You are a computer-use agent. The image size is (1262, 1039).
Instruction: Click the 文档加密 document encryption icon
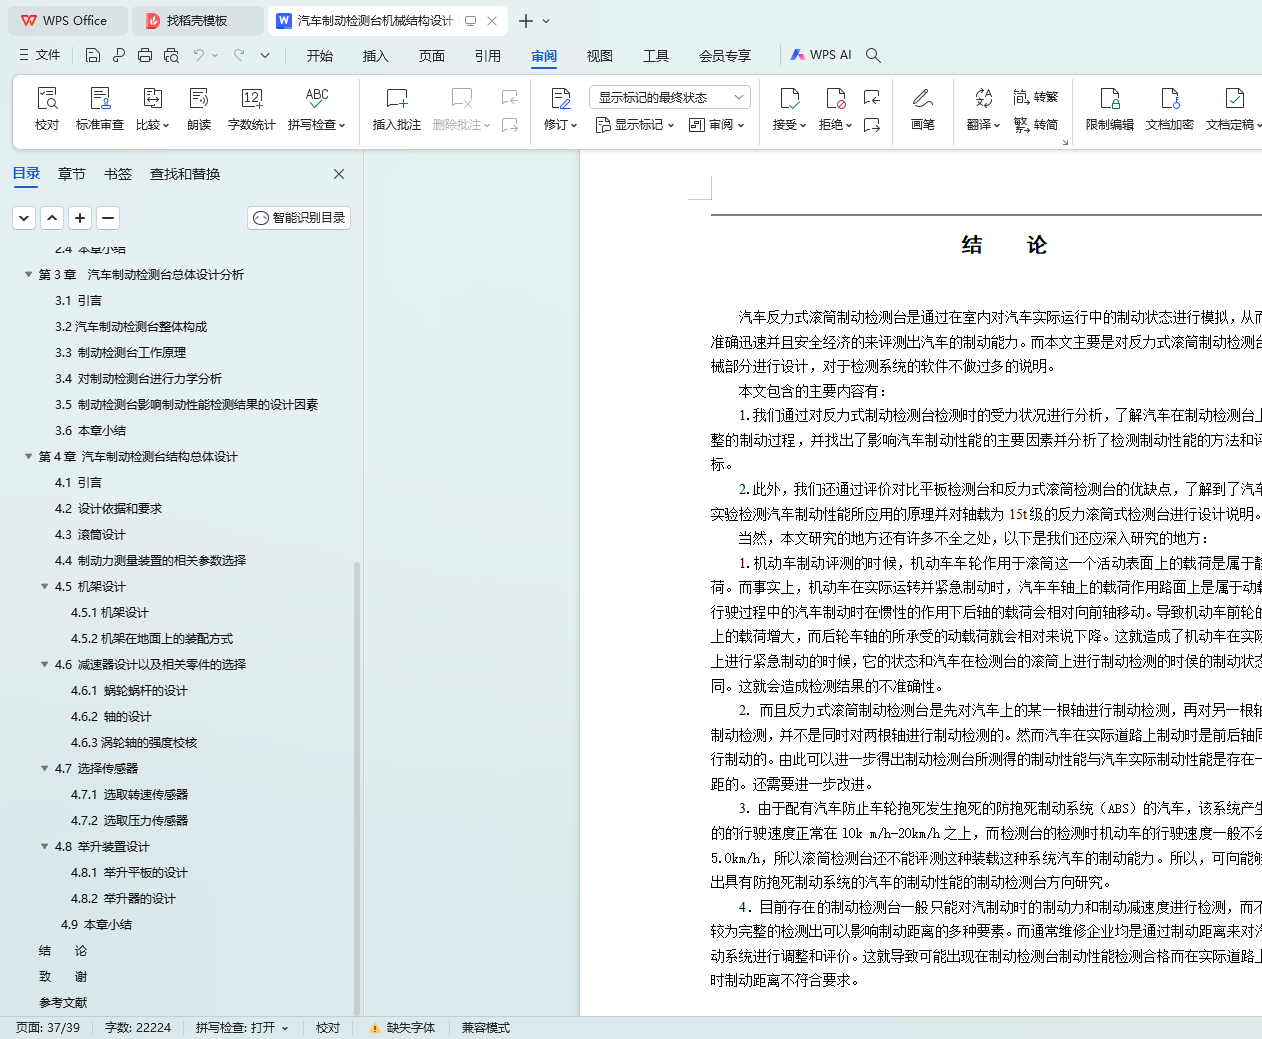pyautogui.click(x=1170, y=98)
